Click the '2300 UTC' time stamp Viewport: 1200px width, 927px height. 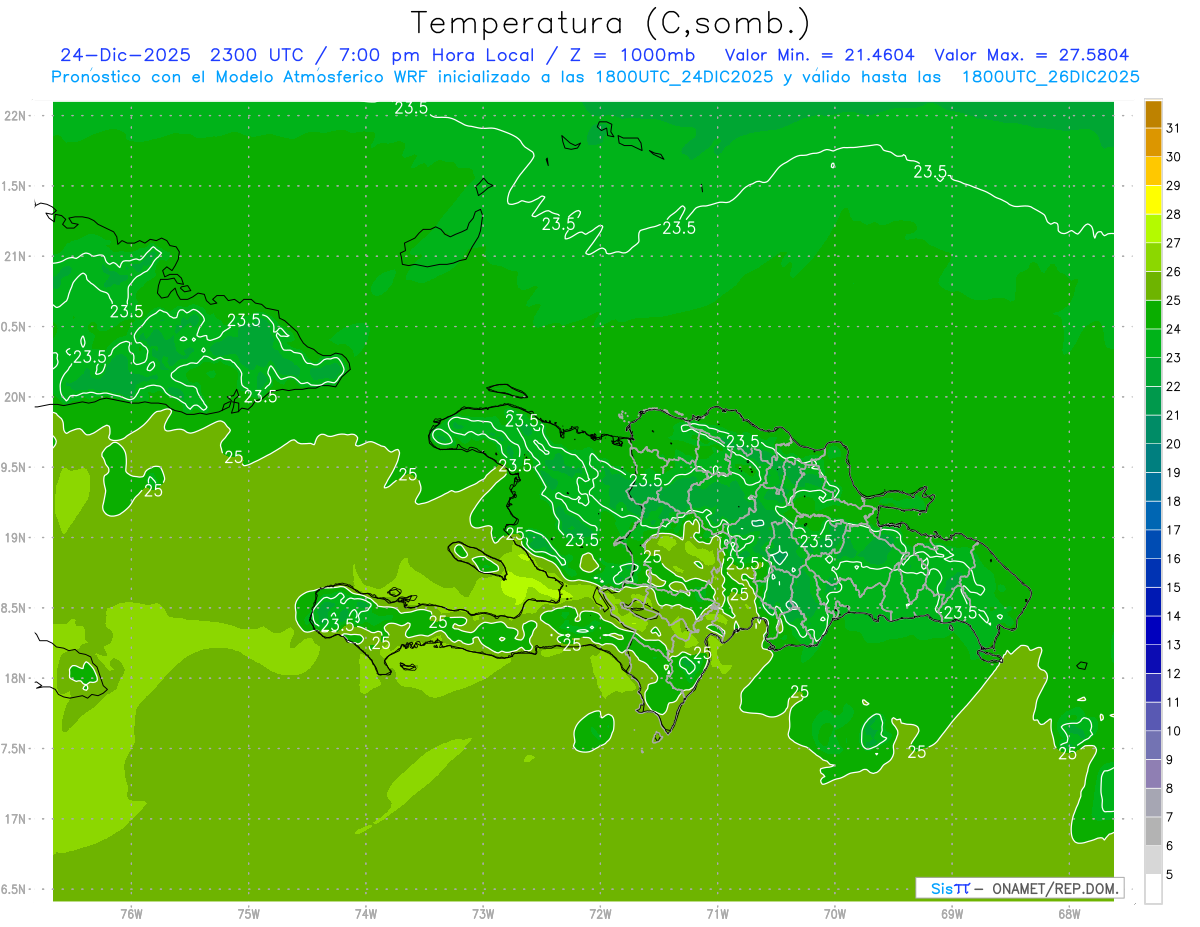point(256,55)
